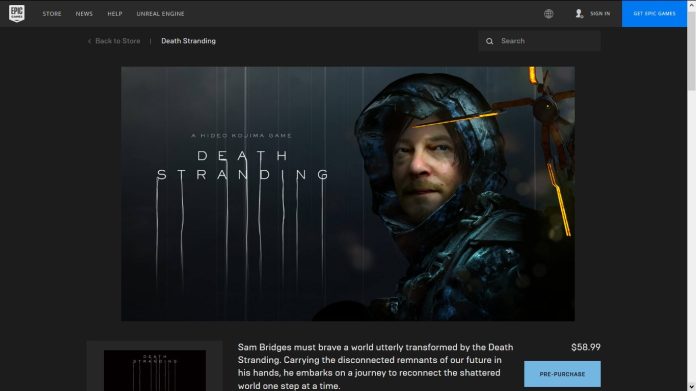Click the scrollbar up arrow

coord(692,4)
